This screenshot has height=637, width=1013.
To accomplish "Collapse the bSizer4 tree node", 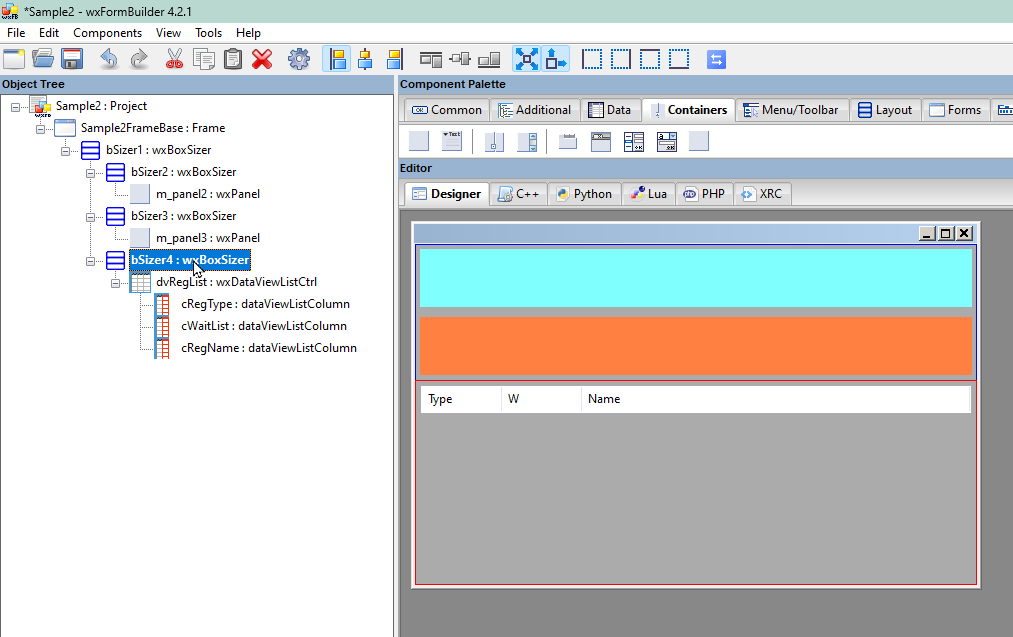I will (x=92, y=261).
